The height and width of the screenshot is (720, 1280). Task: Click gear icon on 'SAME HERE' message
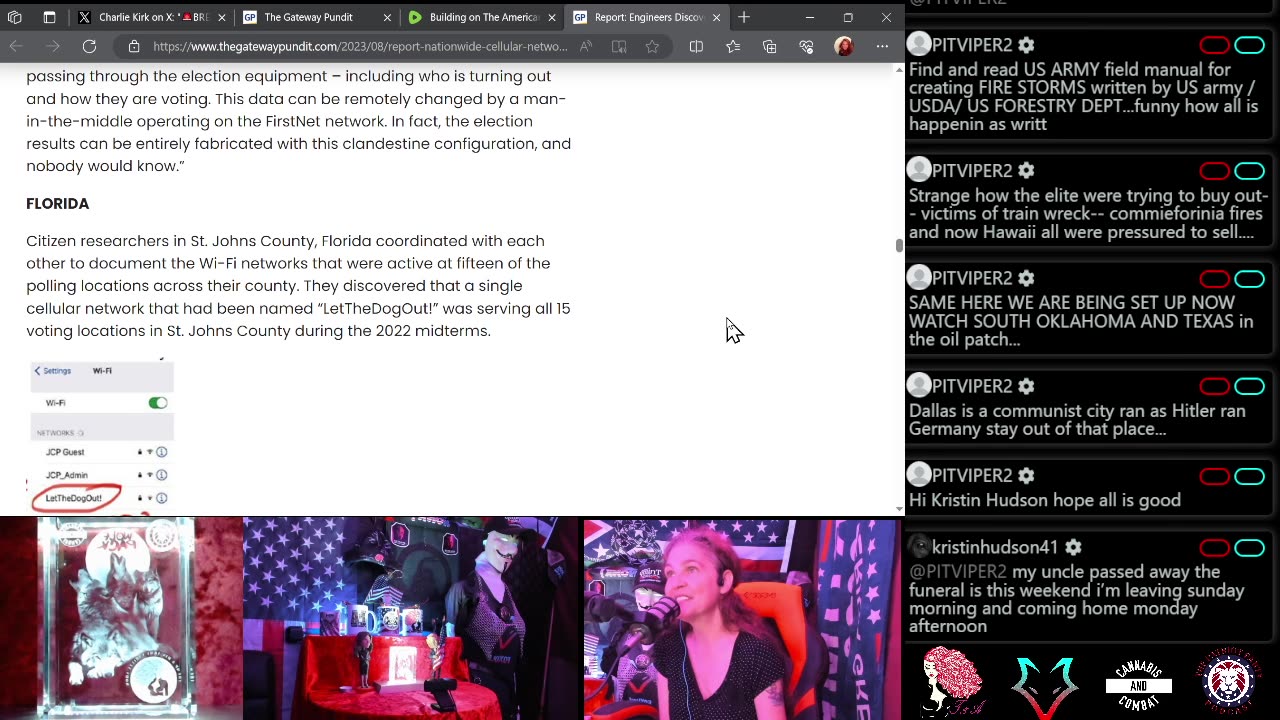[x=1025, y=278]
